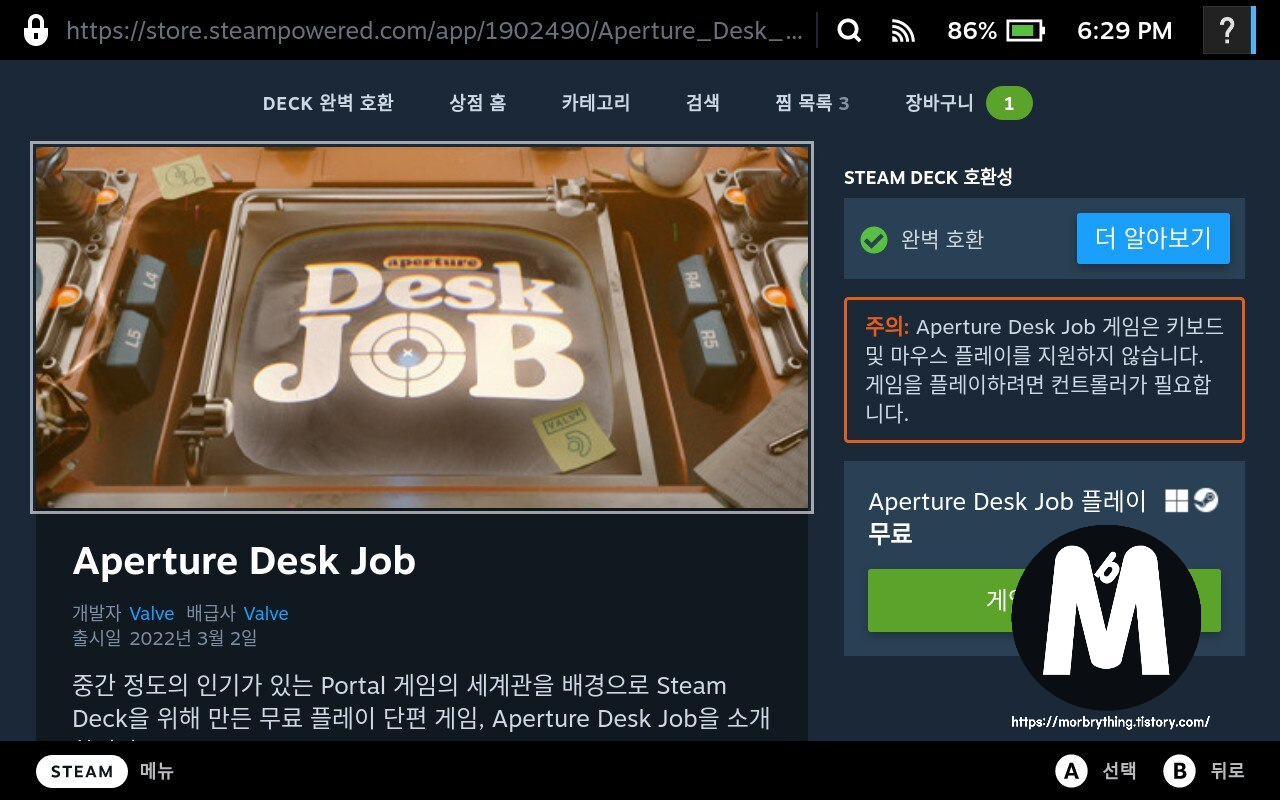Click the 더 알아보기 button

tap(1153, 238)
